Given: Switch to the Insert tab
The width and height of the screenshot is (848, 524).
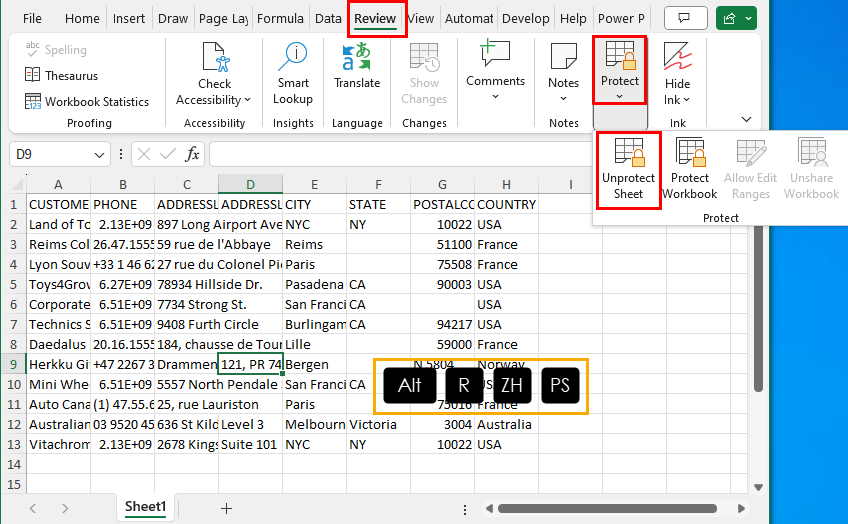Looking at the screenshot, I should (x=129, y=18).
